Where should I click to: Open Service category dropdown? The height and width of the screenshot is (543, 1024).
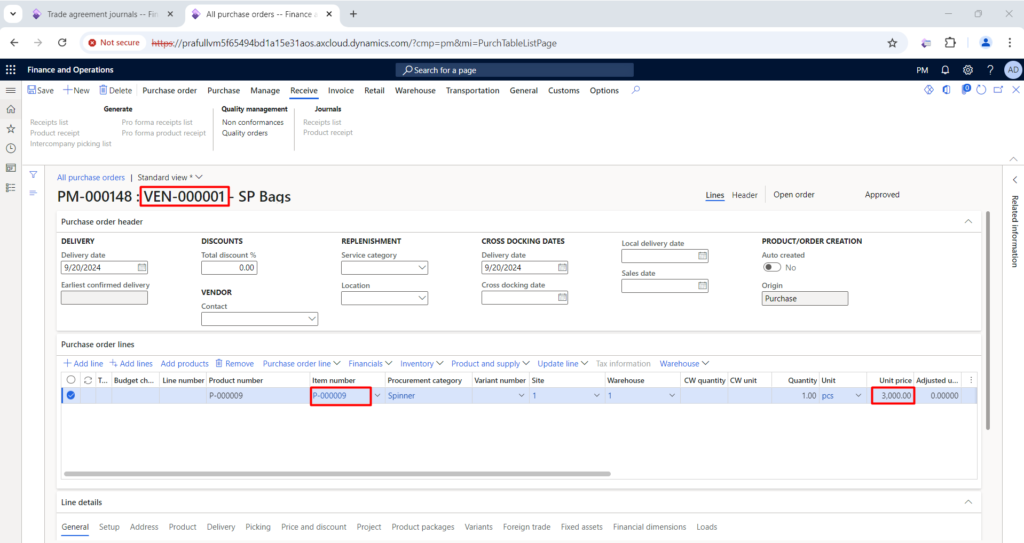(422, 267)
